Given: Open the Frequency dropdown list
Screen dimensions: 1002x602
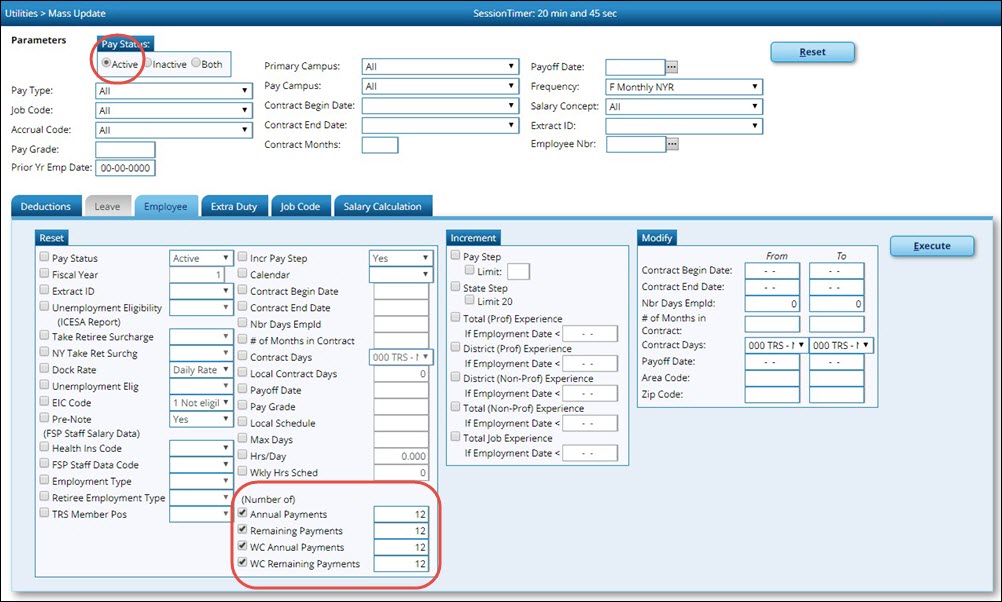Looking at the screenshot, I should pyautogui.click(x=684, y=87).
